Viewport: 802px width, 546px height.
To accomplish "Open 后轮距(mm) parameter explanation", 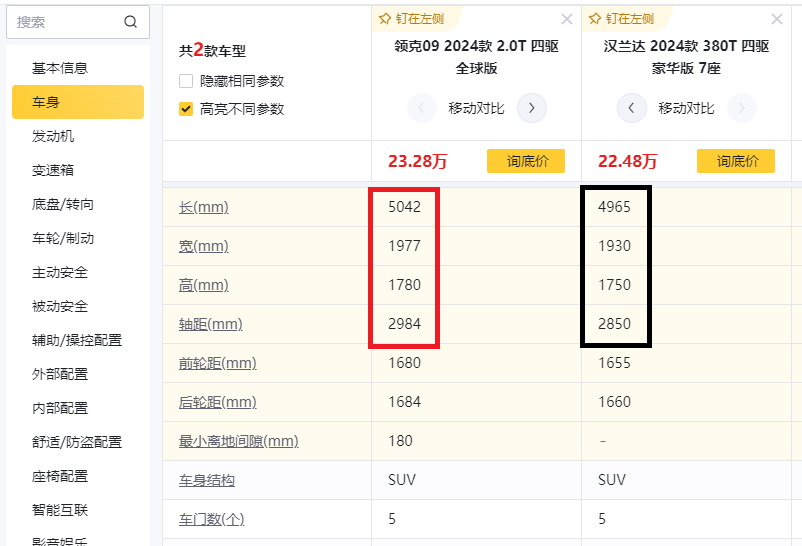I will point(217,402).
